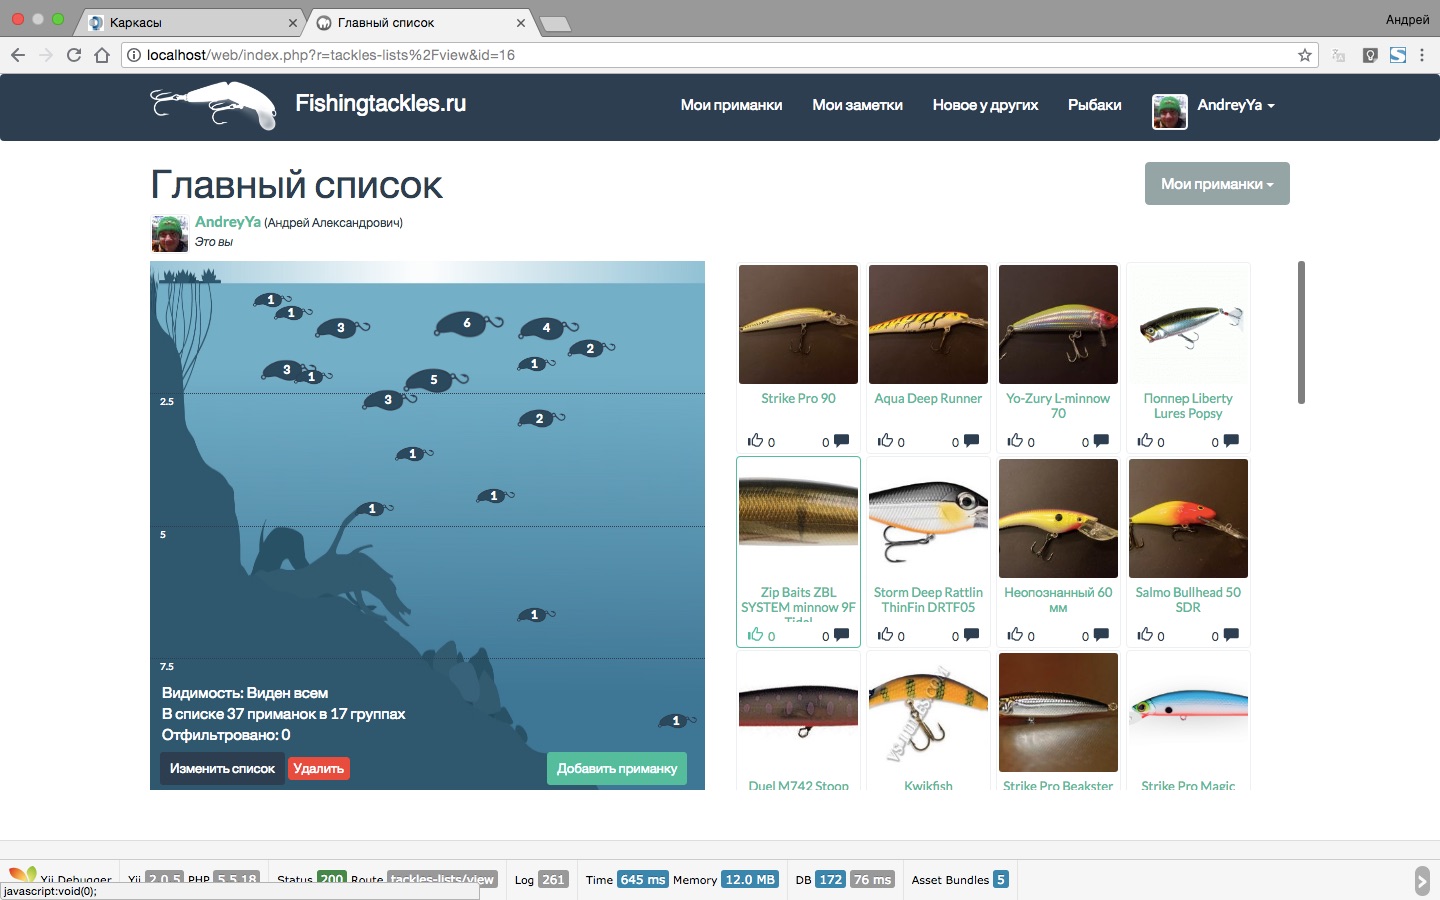
Task: Click user avatar beside AndreyYa name
Action: pos(169,233)
